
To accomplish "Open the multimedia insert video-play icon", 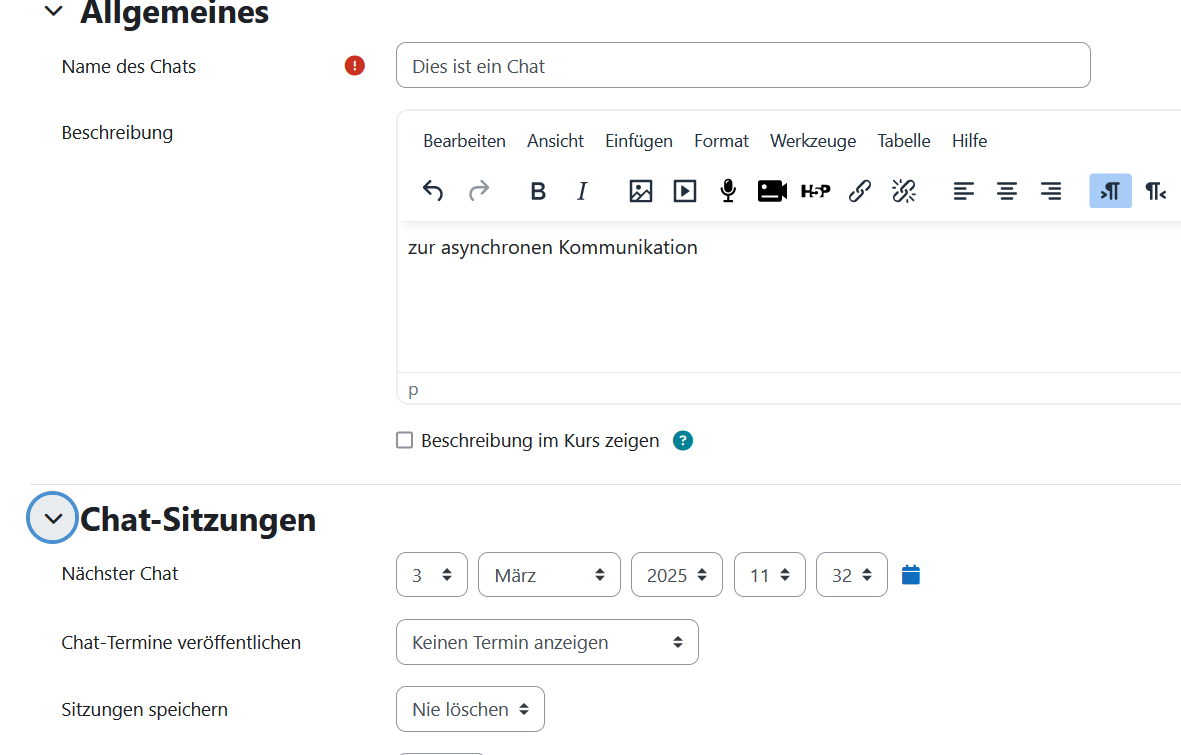I will coord(684,191).
